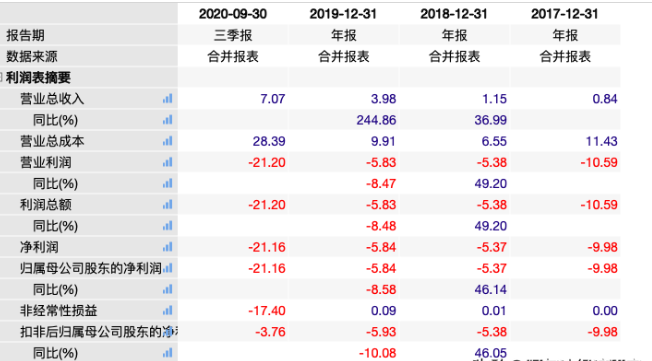This screenshot has height=361, width=652.
Task: Click chart icon beside 归属母公司股东的净利润
Action: (168, 268)
